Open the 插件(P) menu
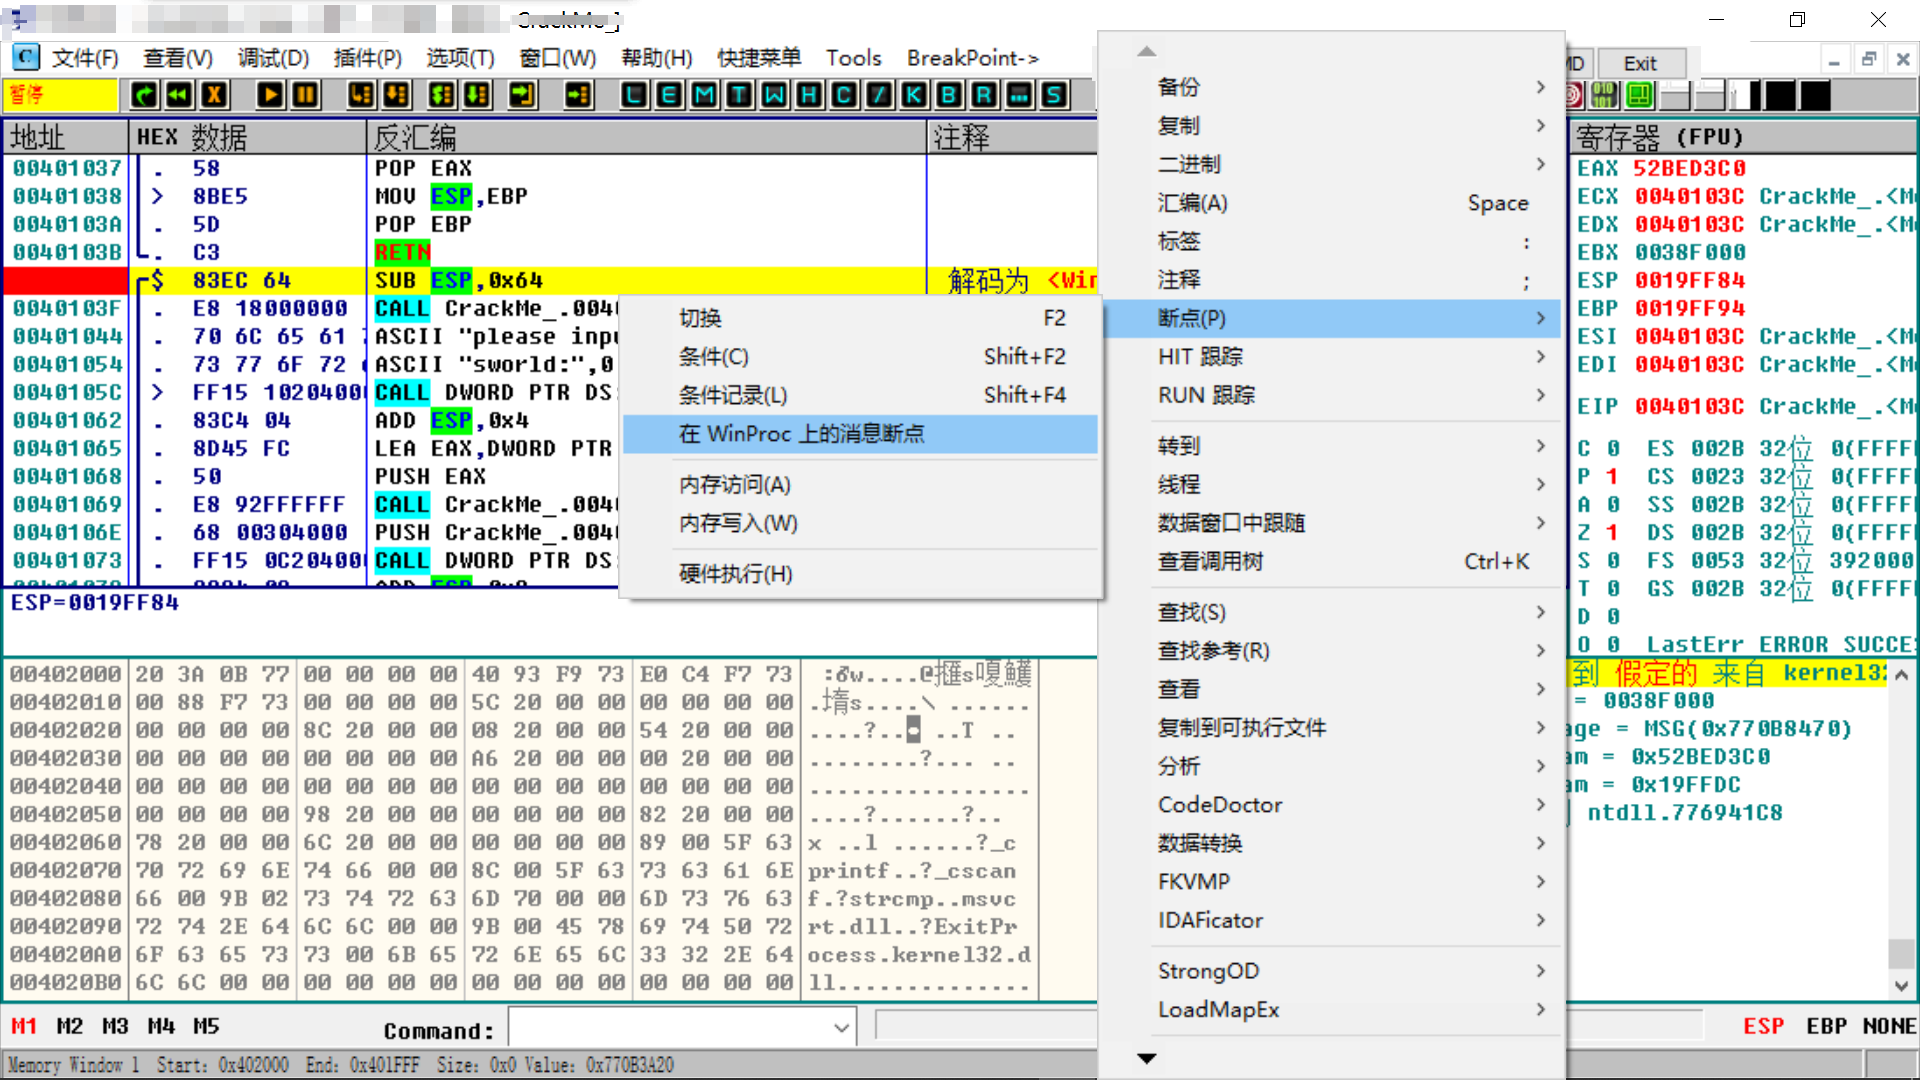 click(x=367, y=58)
